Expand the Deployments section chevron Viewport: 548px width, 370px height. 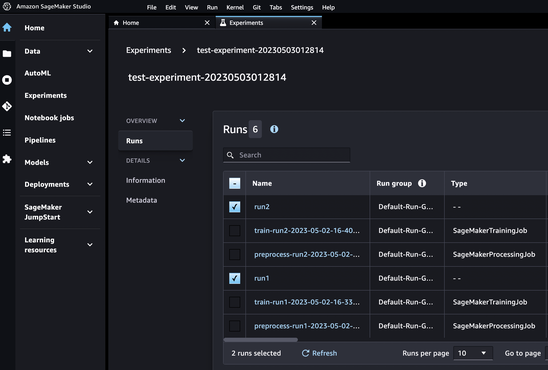[x=90, y=184]
